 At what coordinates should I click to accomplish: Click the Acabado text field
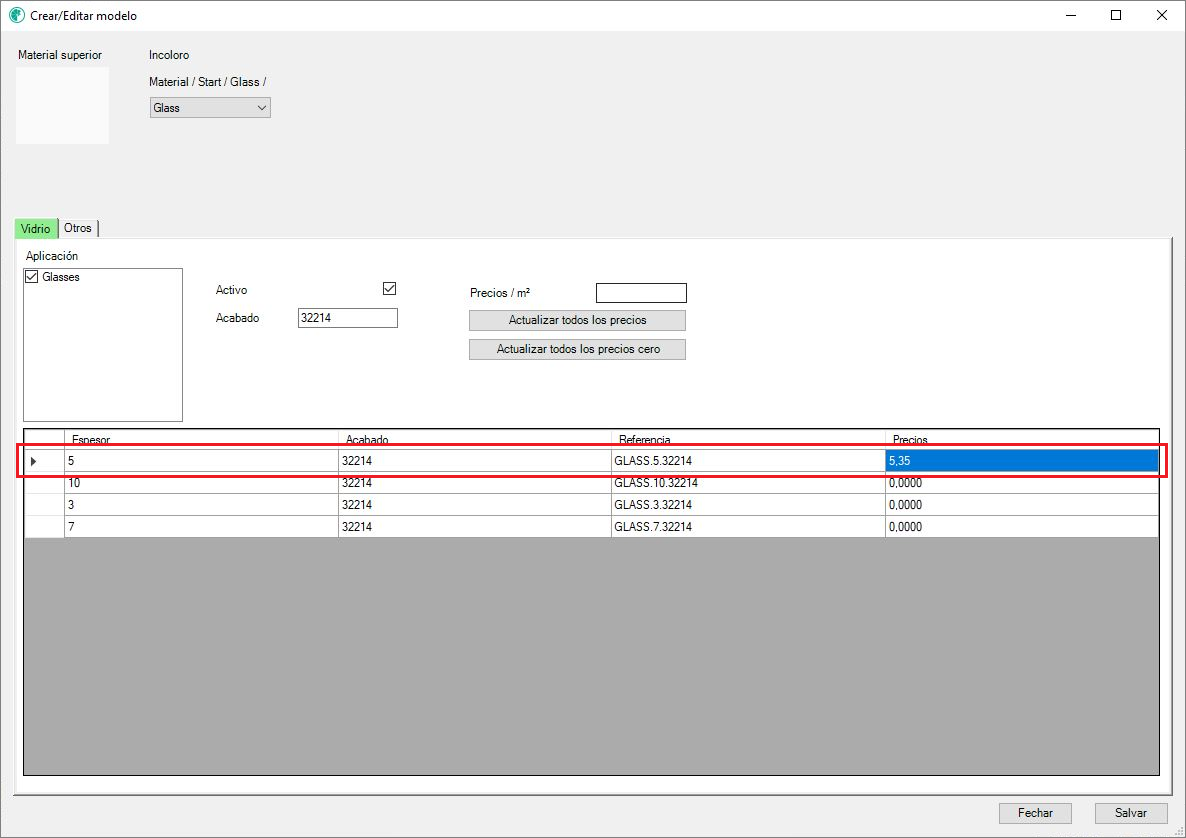(x=347, y=318)
